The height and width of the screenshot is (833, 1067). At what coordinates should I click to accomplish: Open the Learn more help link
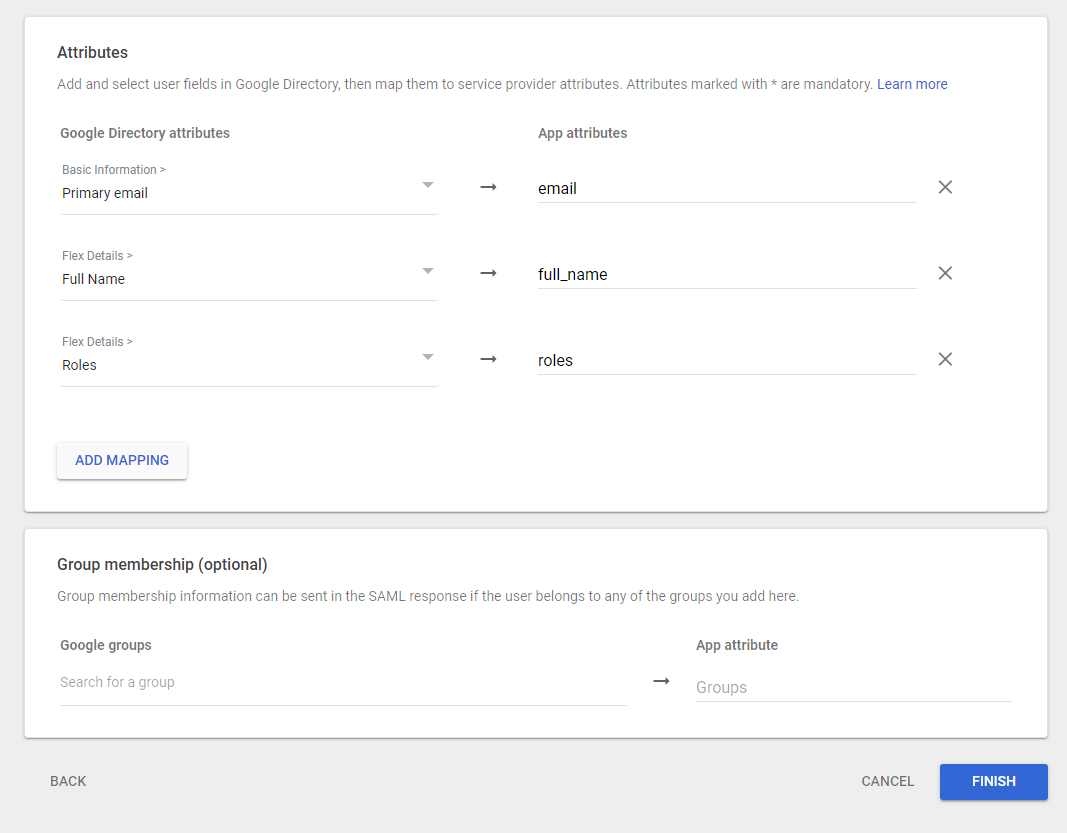coord(912,84)
